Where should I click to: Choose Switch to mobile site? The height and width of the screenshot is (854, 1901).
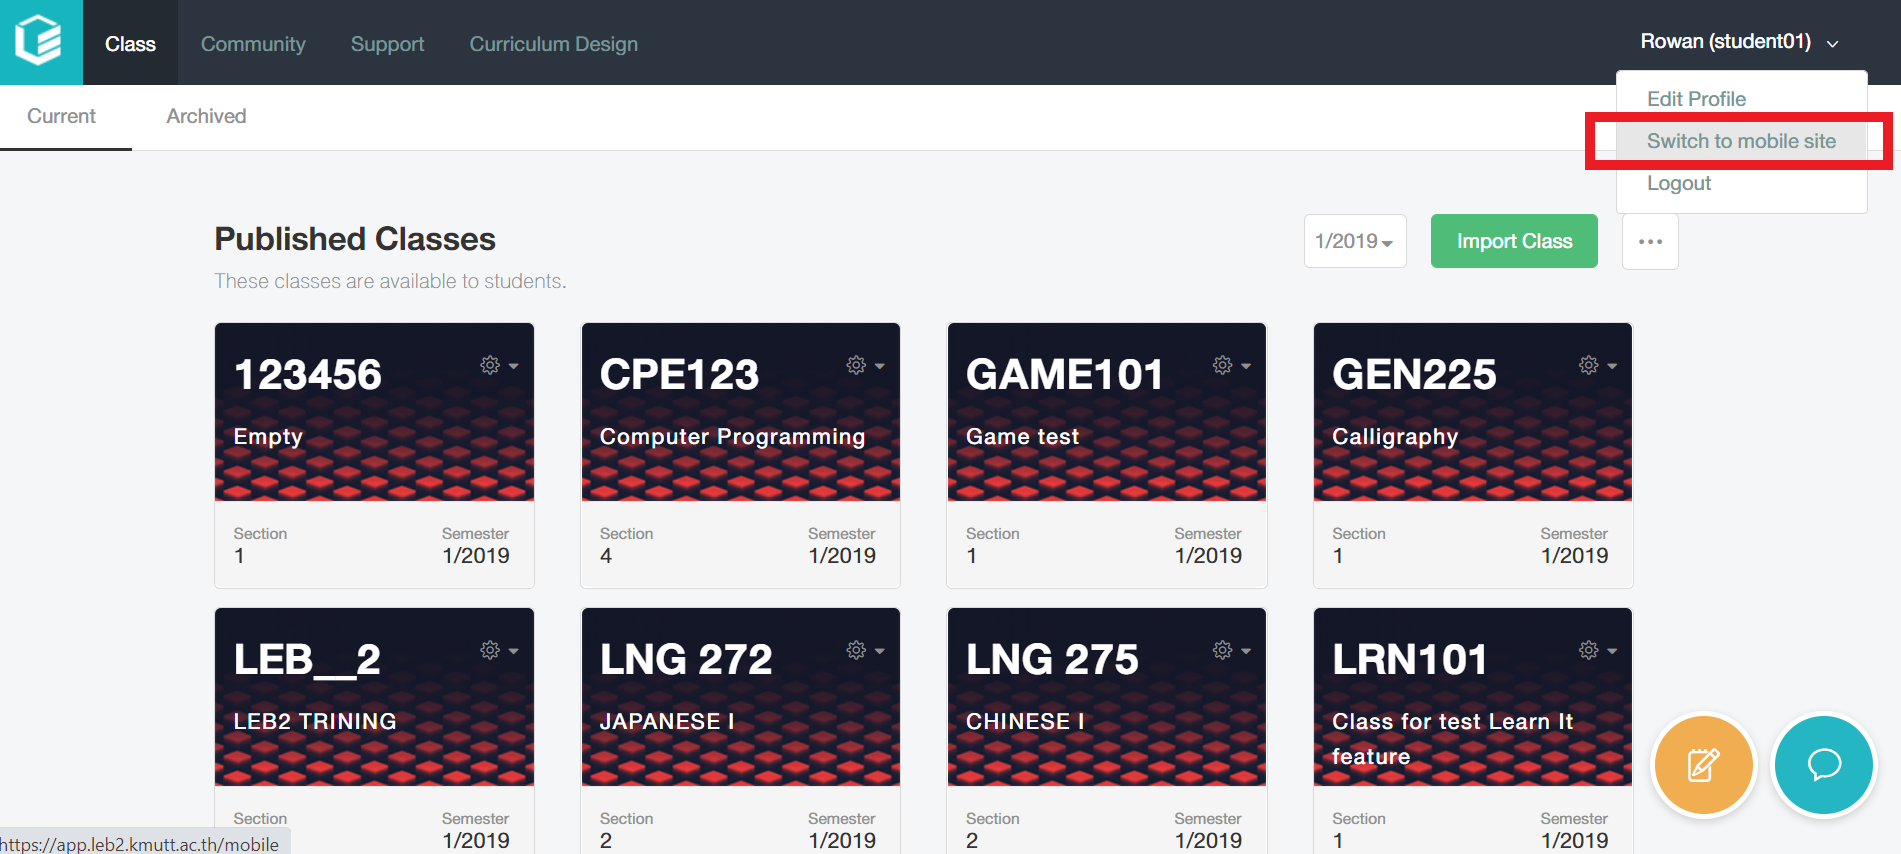(x=1741, y=141)
